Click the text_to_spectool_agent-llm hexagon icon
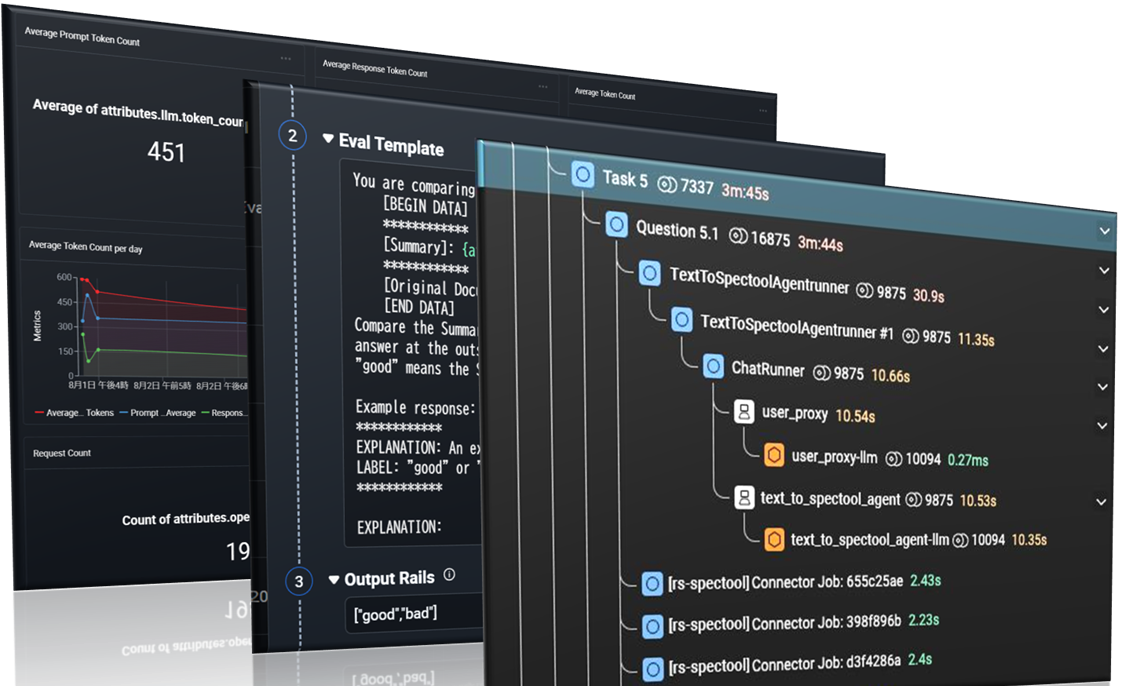 click(x=774, y=539)
